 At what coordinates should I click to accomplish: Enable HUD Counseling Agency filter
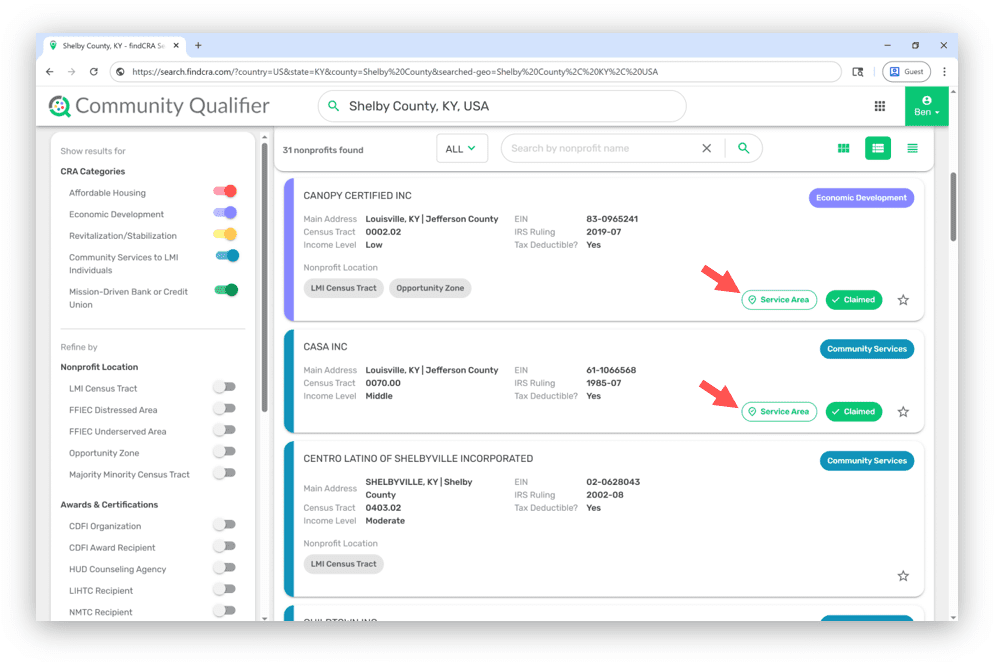point(225,568)
